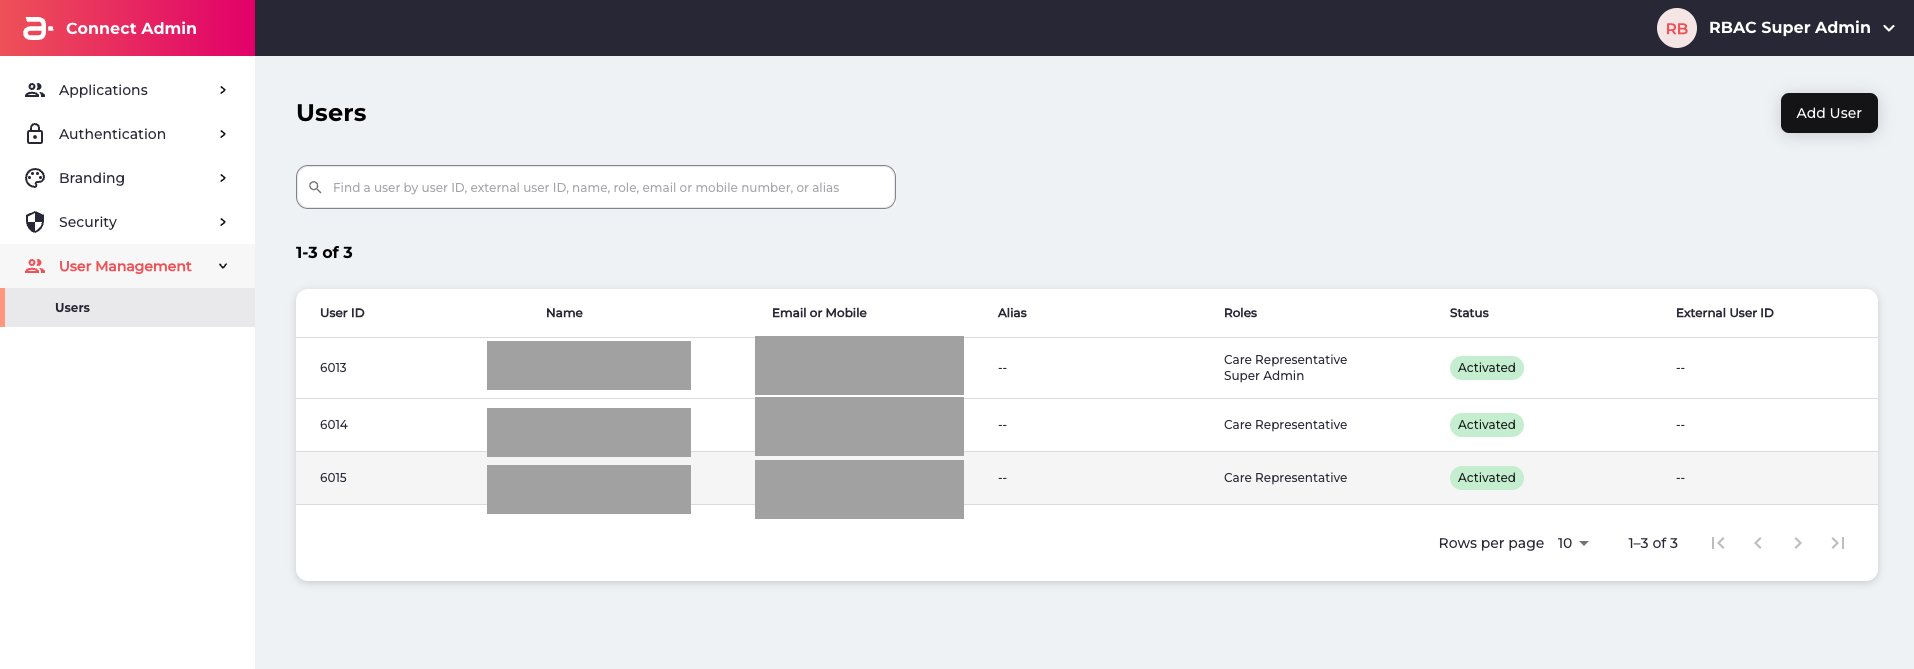
Task: Focus the Find a user search field
Action: pyautogui.click(x=596, y=187)
